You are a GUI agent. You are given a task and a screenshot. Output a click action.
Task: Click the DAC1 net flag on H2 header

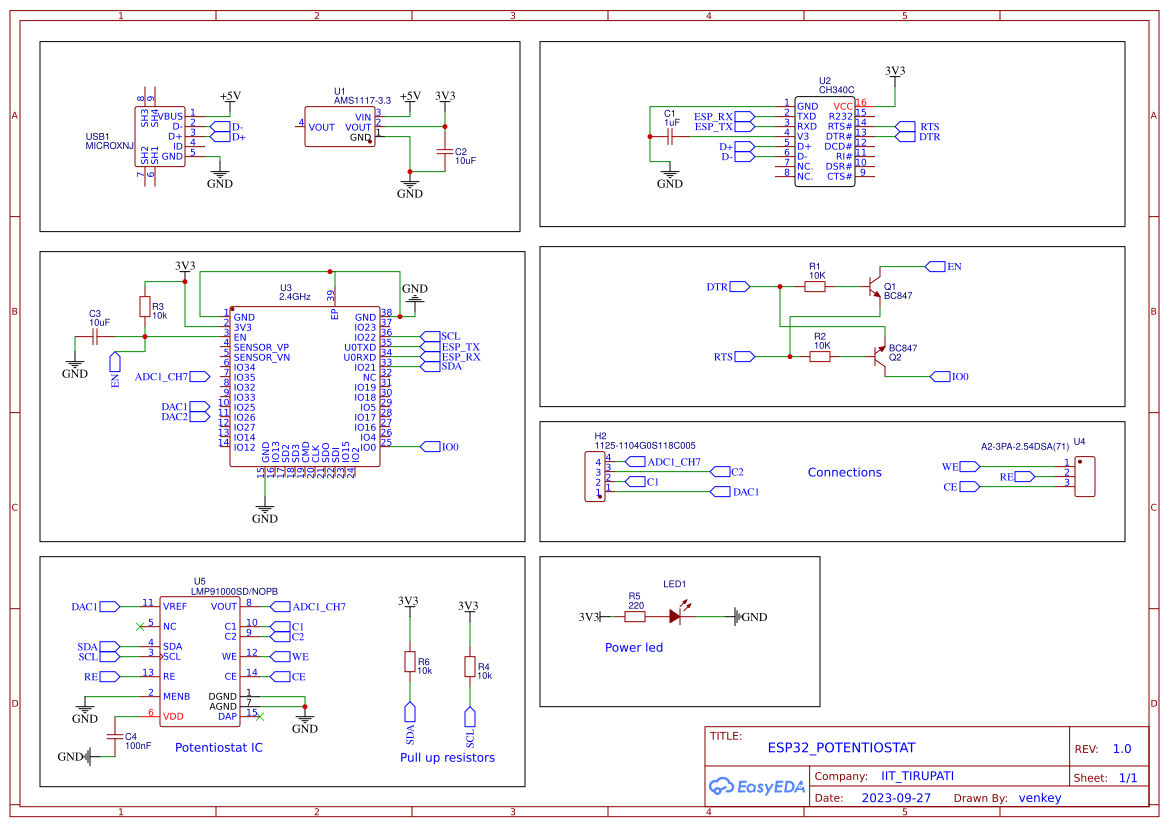click(736, 492)
